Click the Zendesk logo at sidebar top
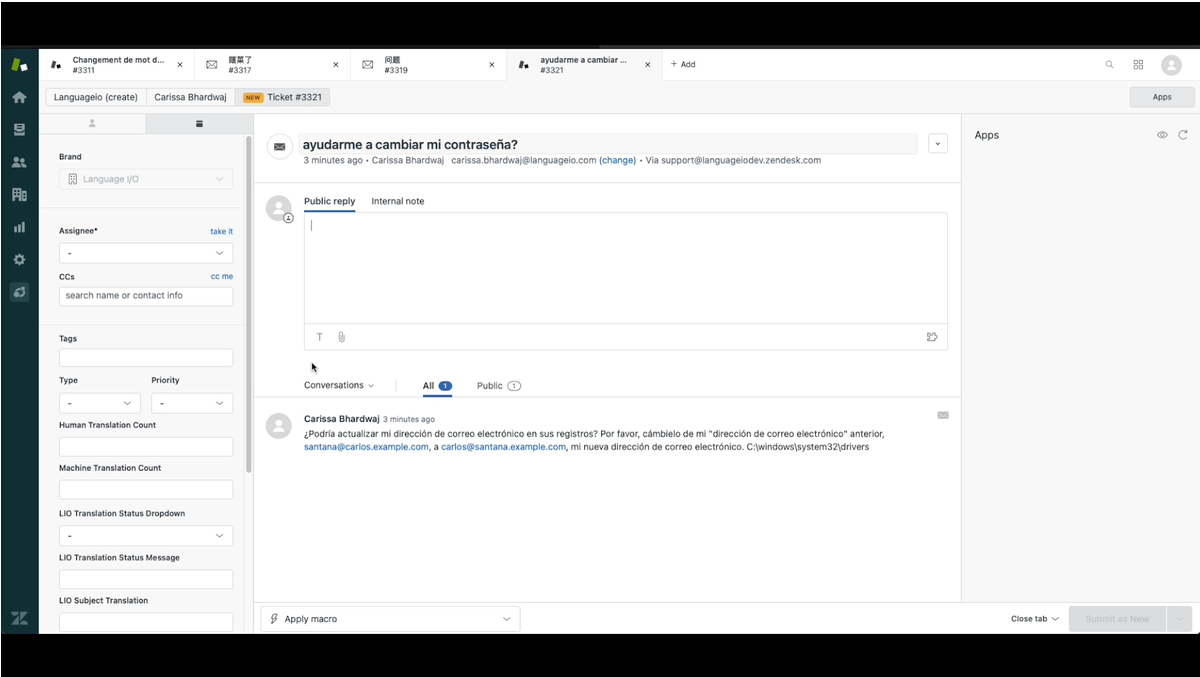1200x677 pixels. tap(19, 65)
